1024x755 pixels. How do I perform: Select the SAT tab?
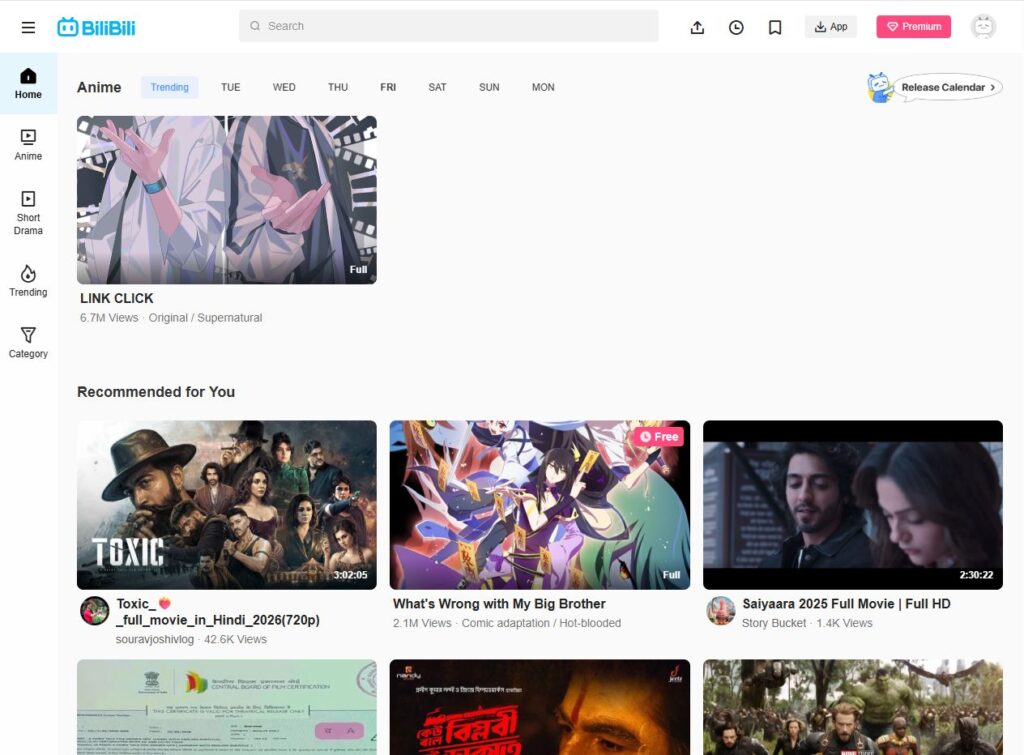[438, 87]
